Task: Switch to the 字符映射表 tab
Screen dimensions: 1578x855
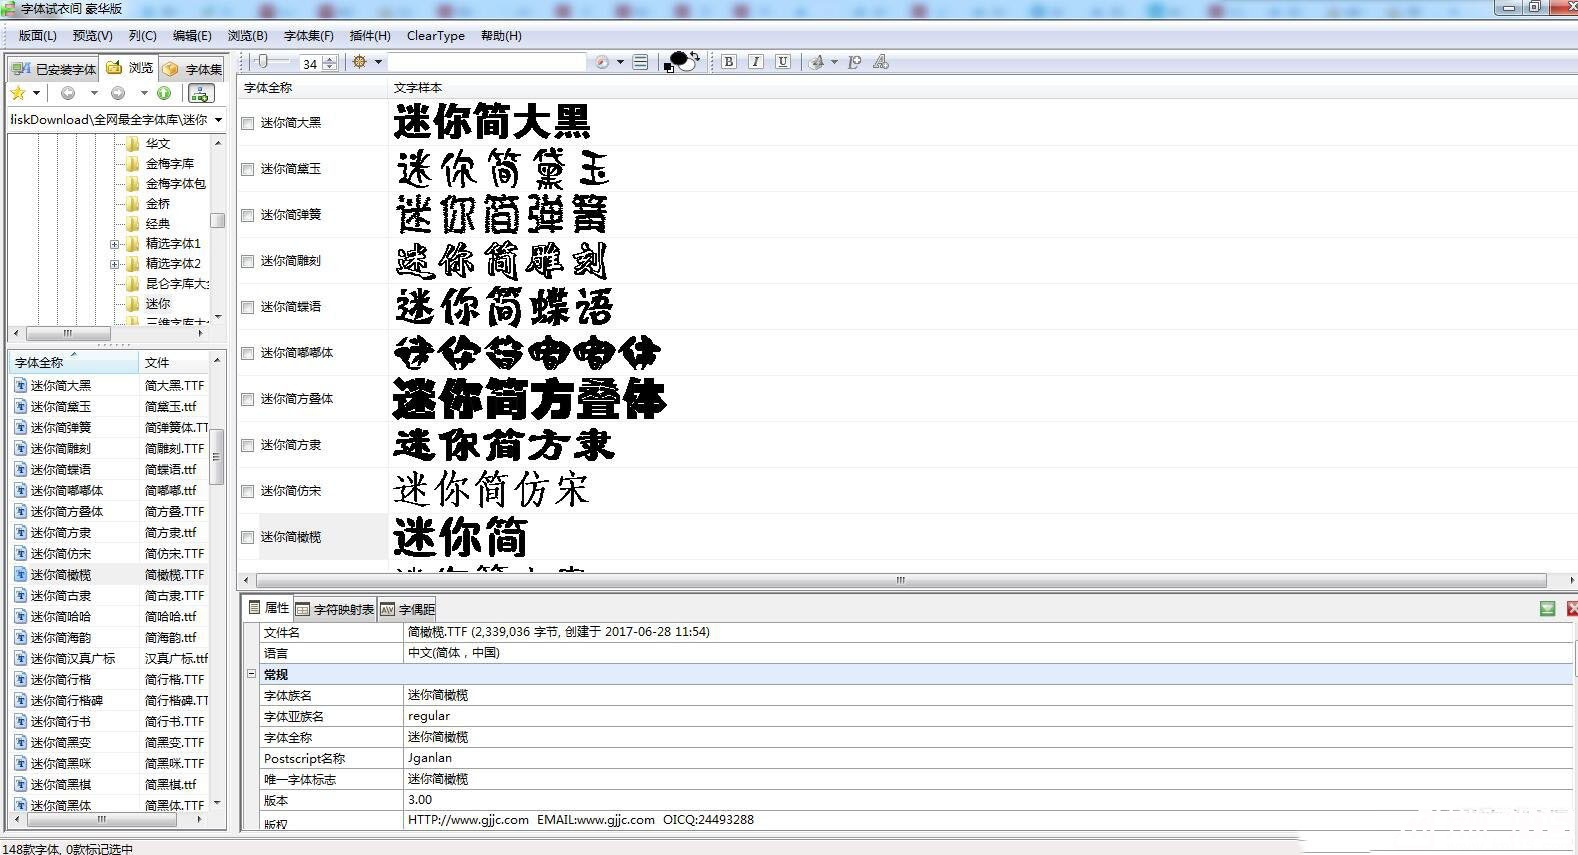Action: pos(335,609)
